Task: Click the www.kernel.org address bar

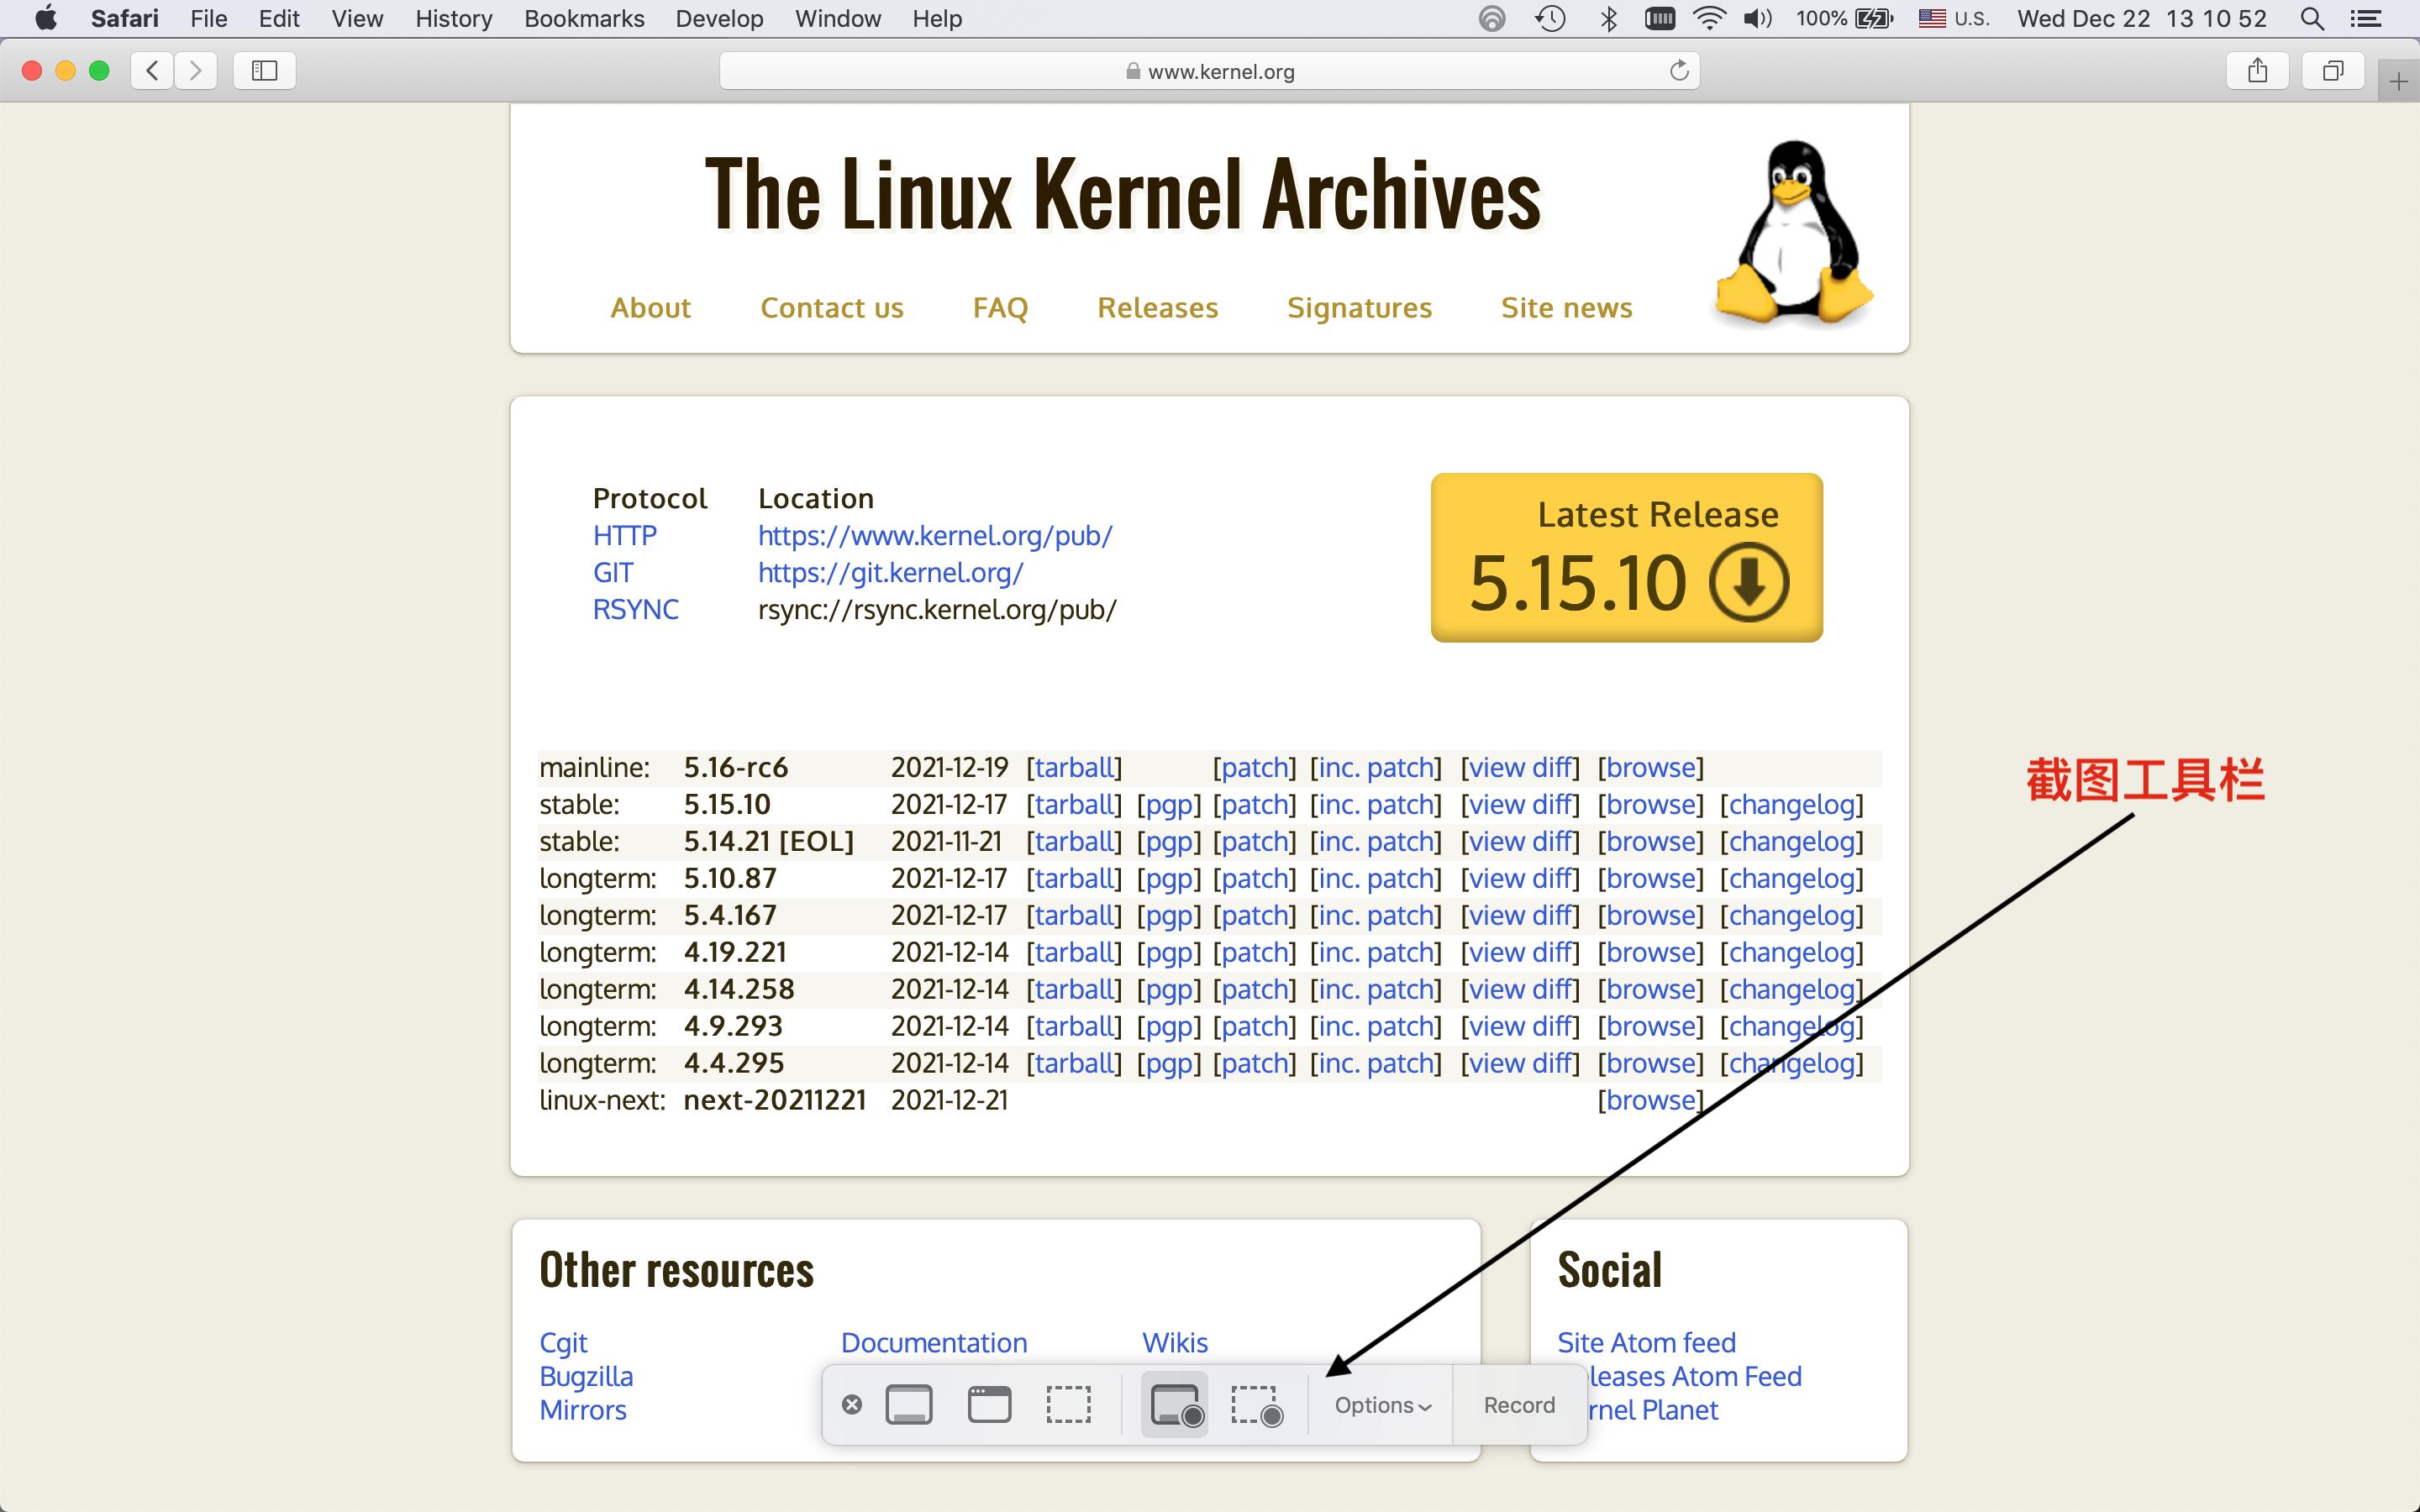Action: click(1210, 71)
